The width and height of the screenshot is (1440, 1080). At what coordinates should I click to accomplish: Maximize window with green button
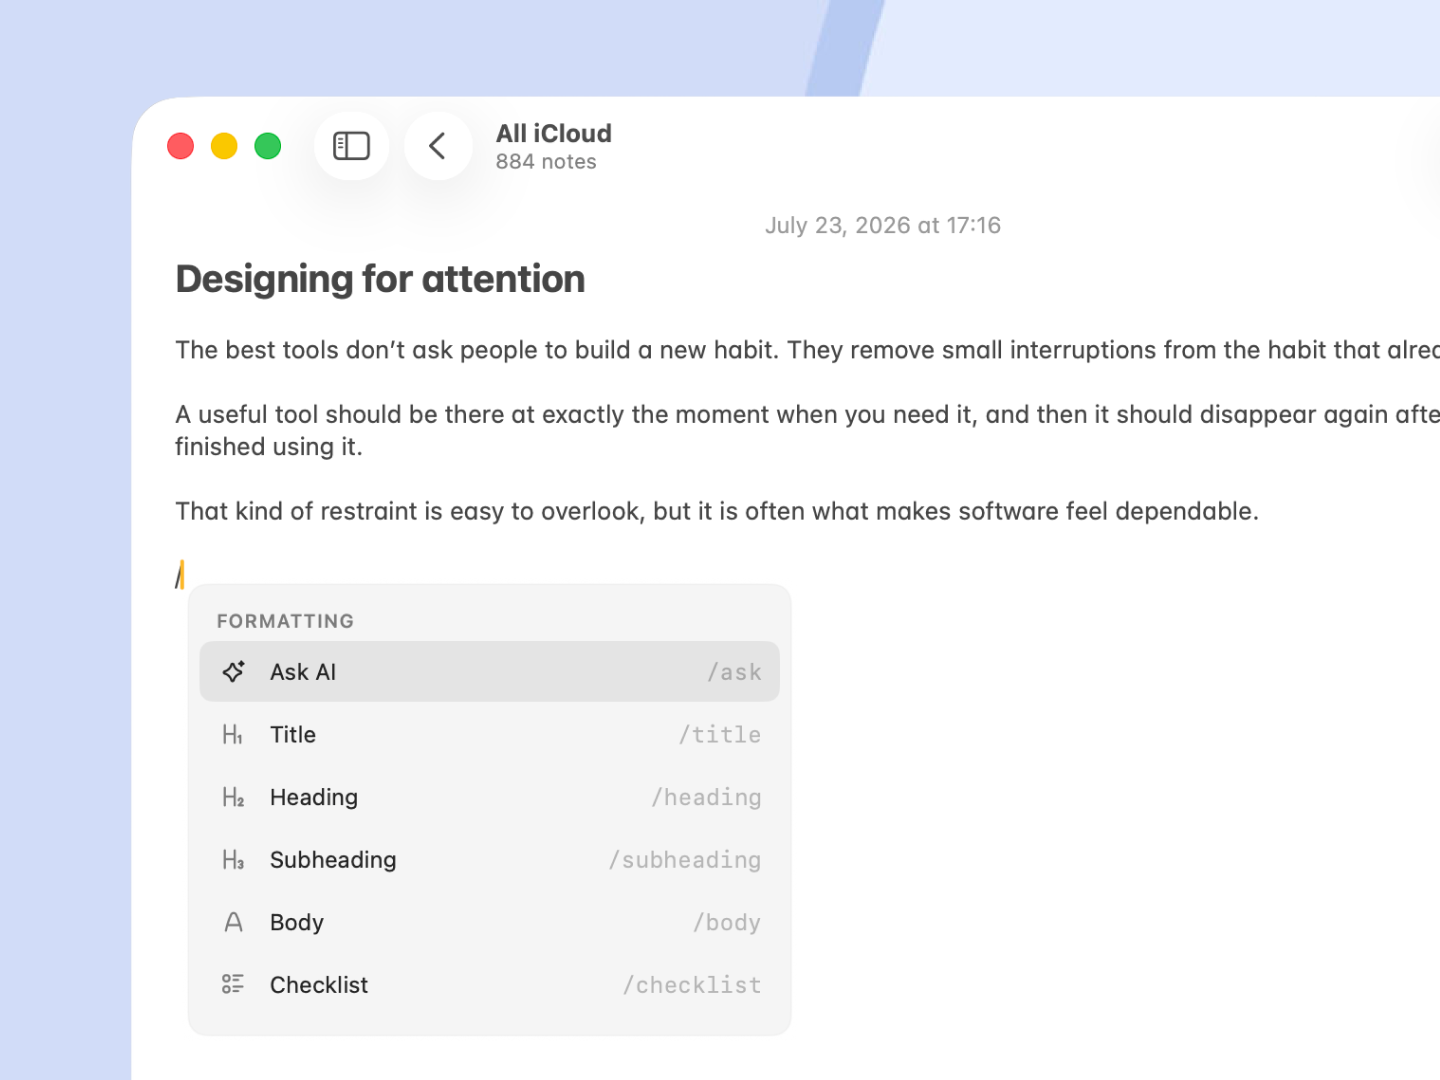[268, 146]
